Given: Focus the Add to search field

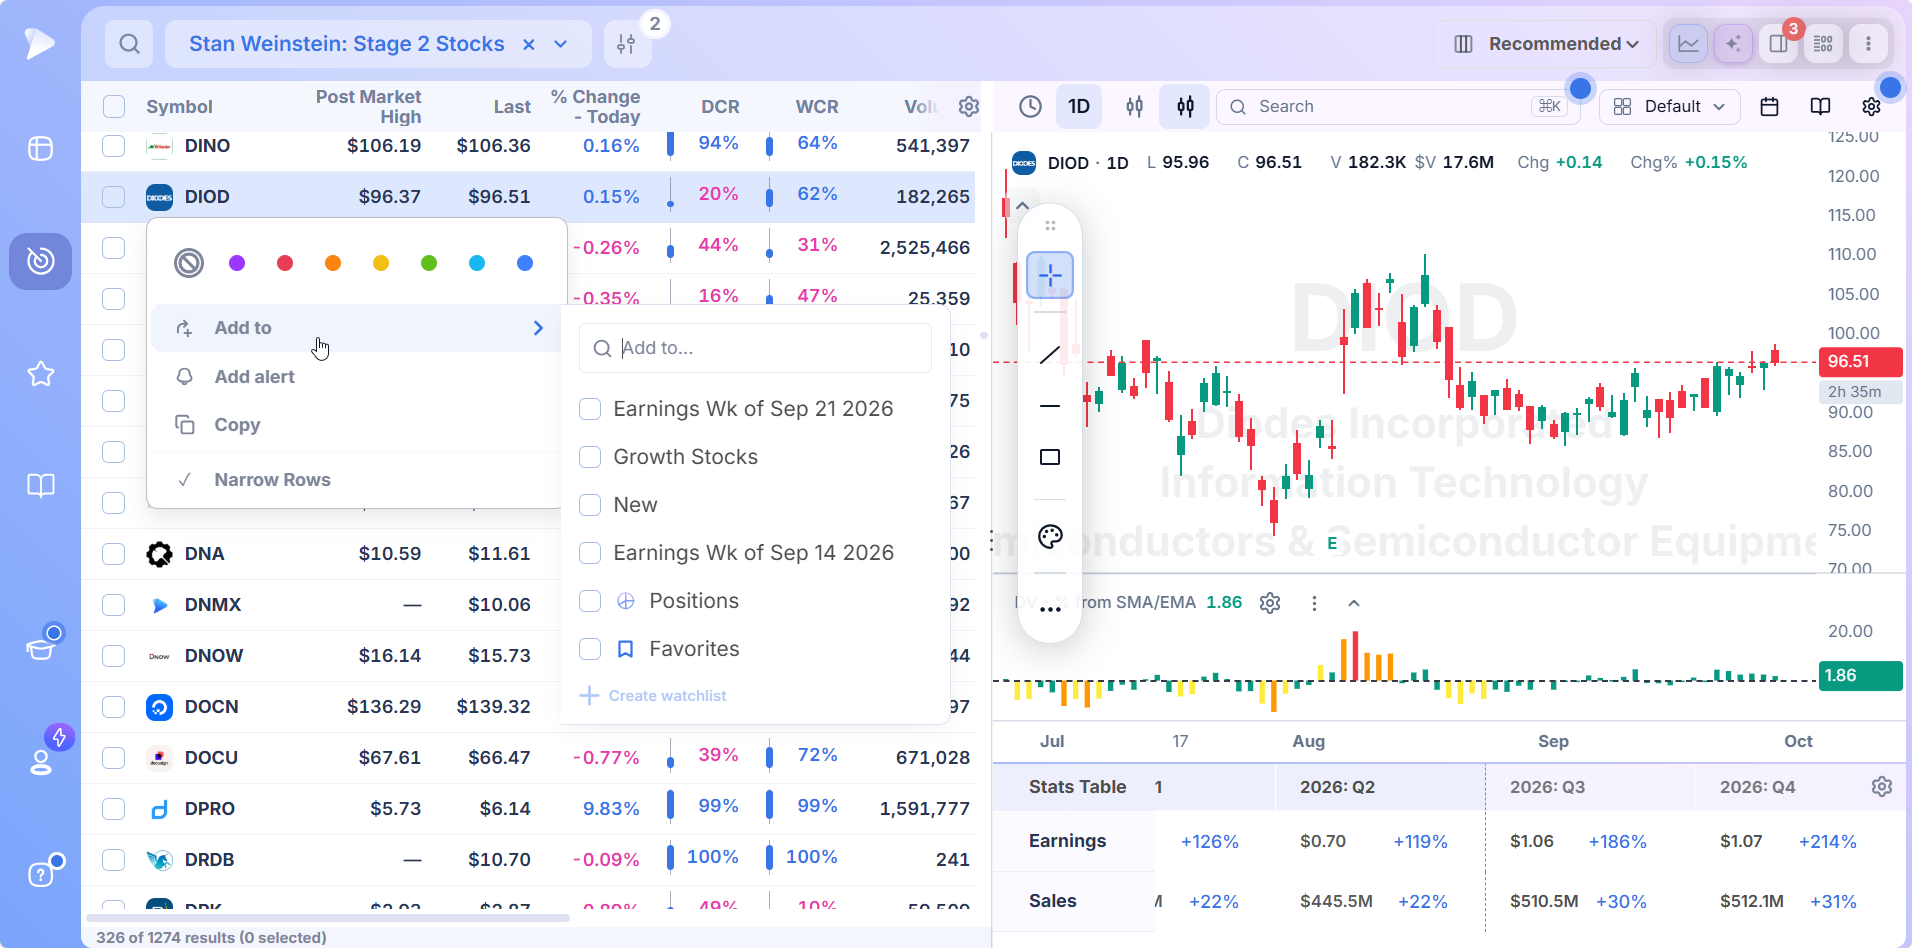Looking at the screenshot, I should click(755, 348).
